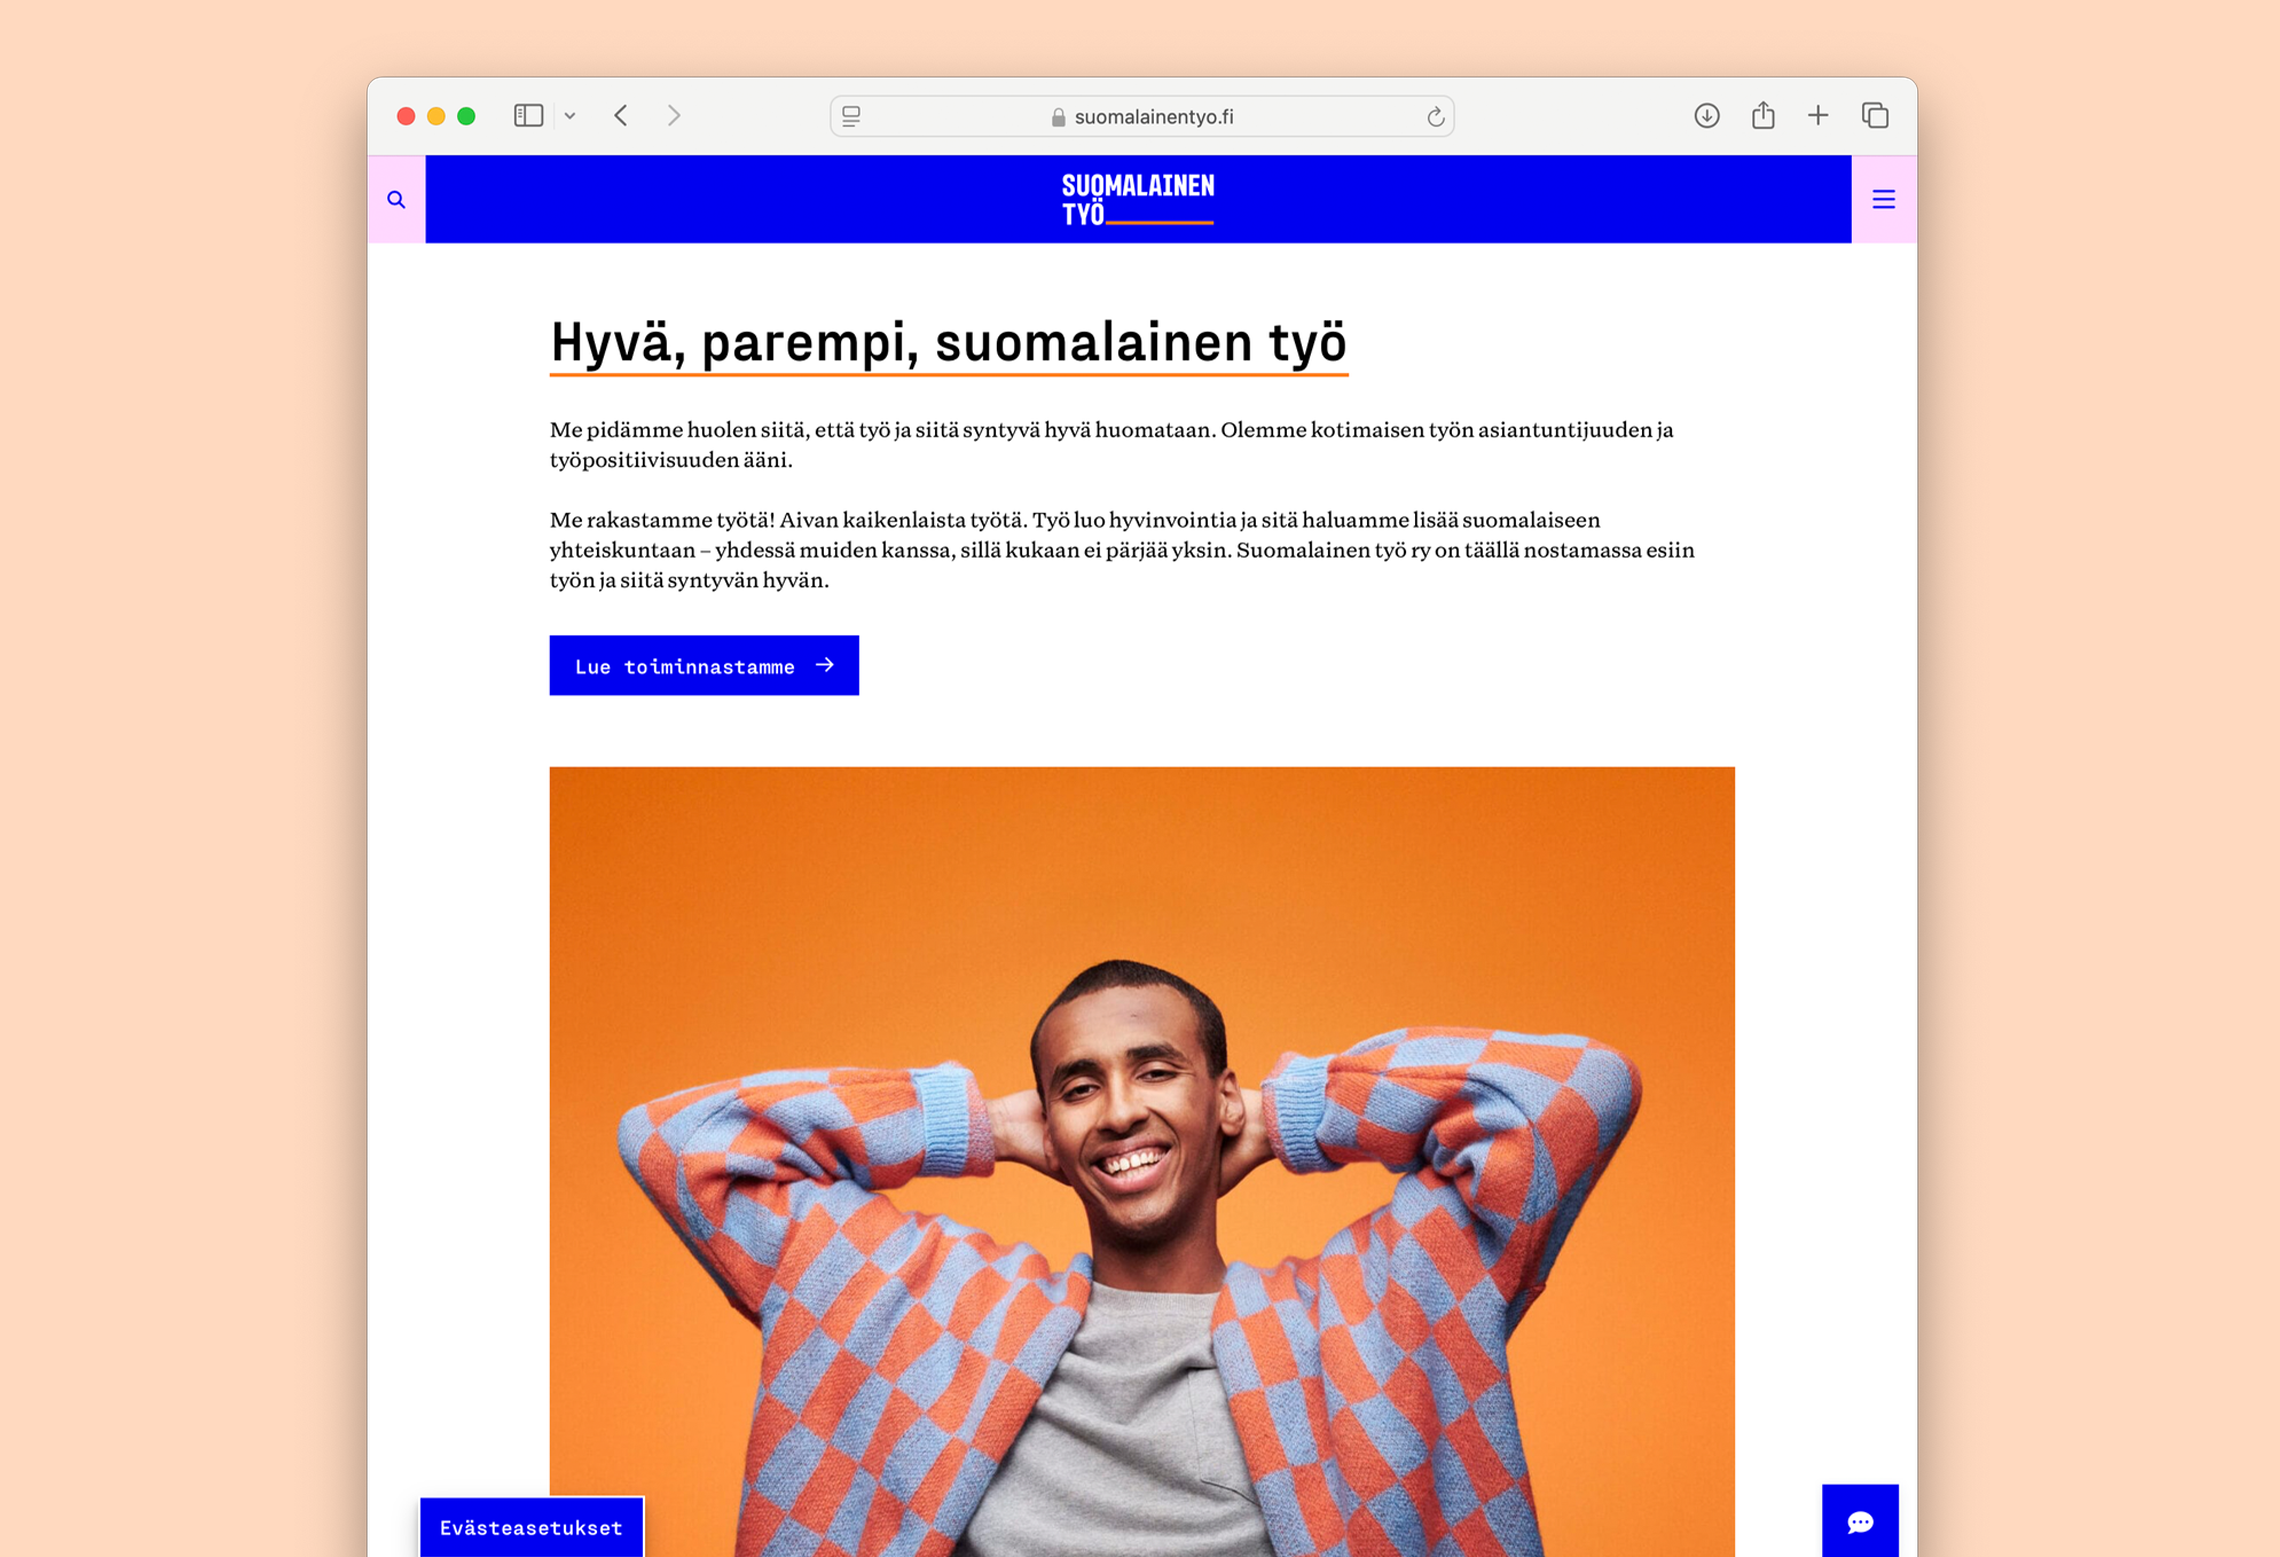Image resolution: width=2280 pixels, height=1557 pixels.
Task: Open the chat bubble widget
Action: pos(1859,1520)
